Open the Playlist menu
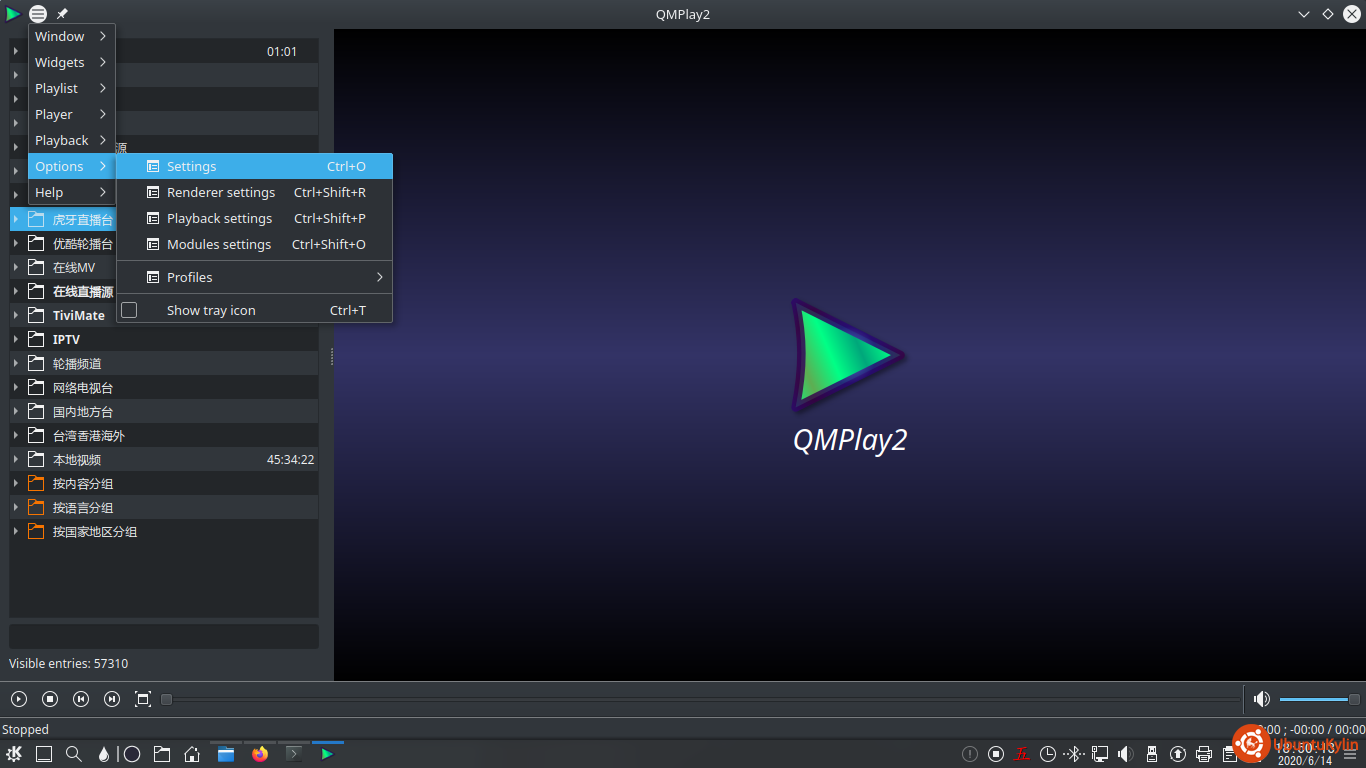 [x=72, y=88]
